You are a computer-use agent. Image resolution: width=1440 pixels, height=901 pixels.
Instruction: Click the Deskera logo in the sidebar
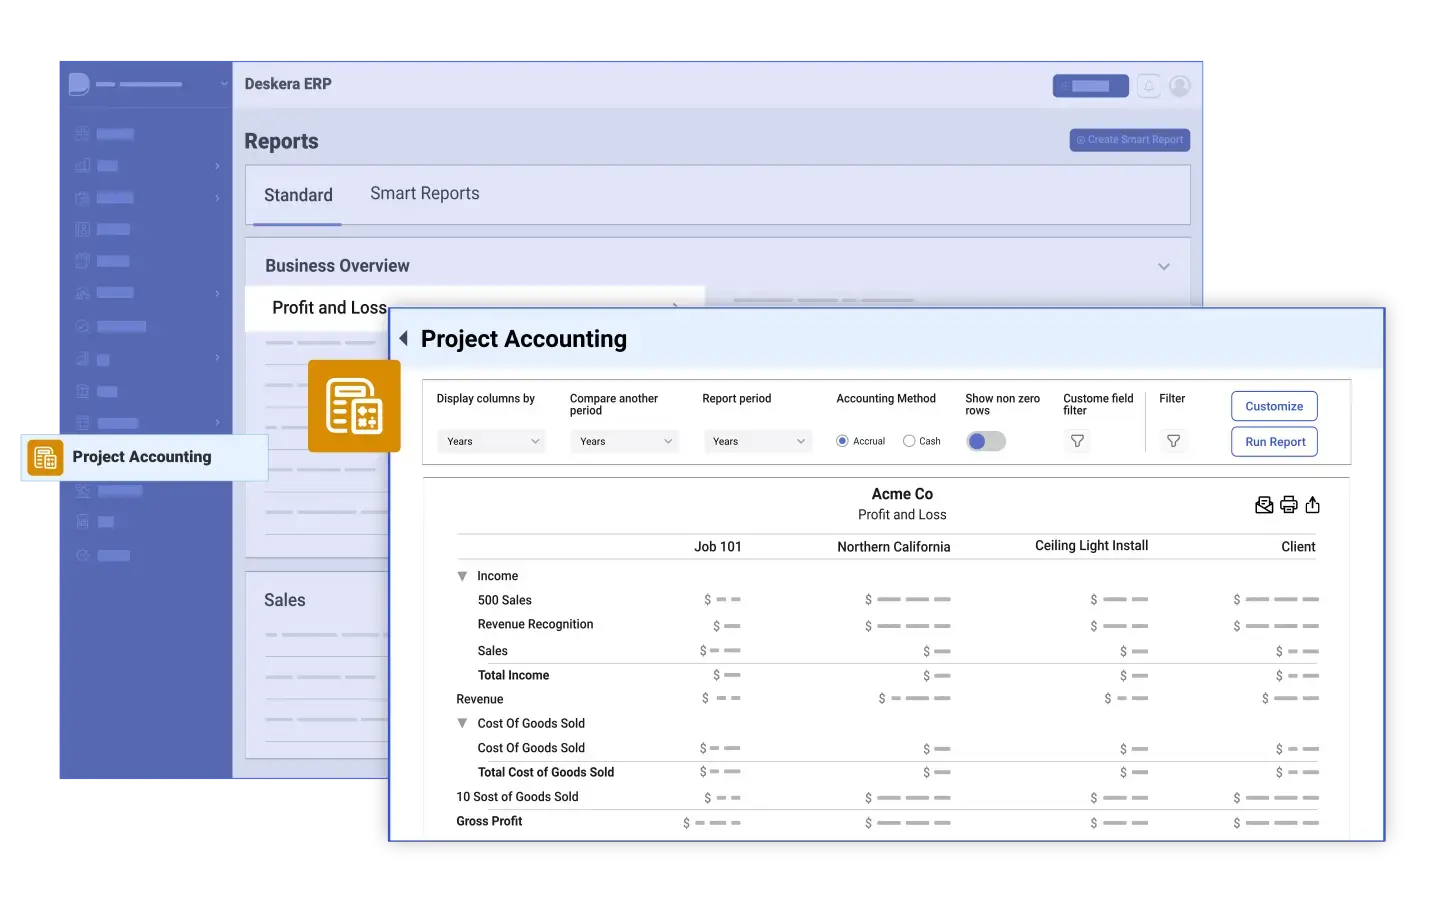pos(78,82)
